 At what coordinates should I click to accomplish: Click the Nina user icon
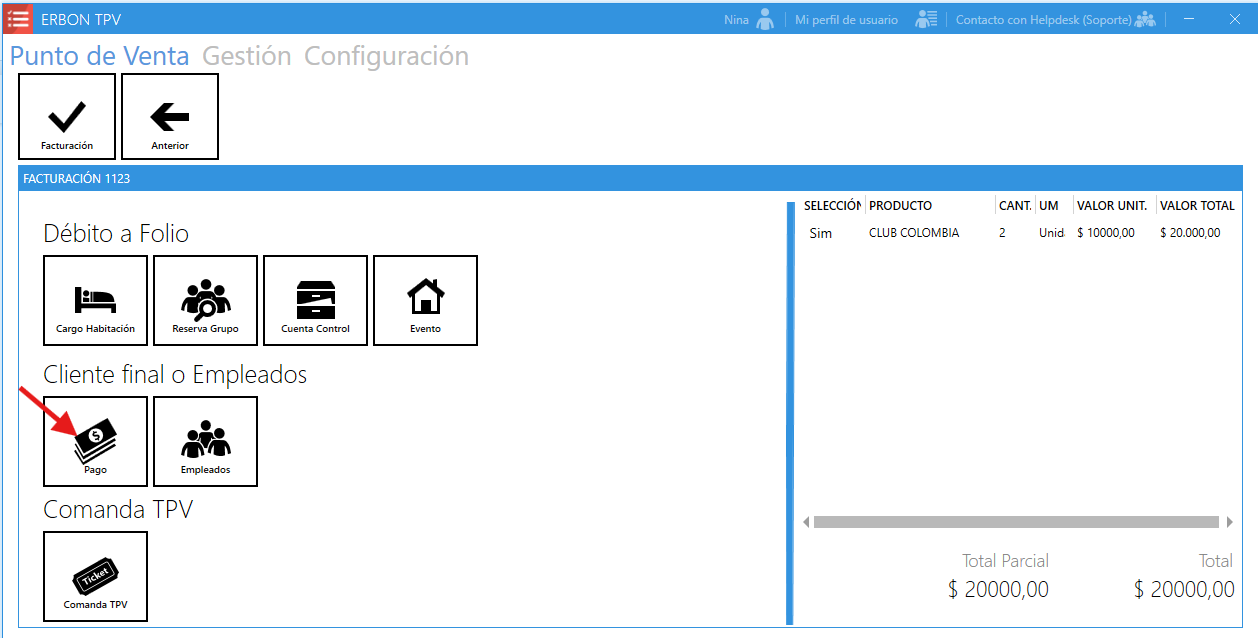tap(765, 20)
